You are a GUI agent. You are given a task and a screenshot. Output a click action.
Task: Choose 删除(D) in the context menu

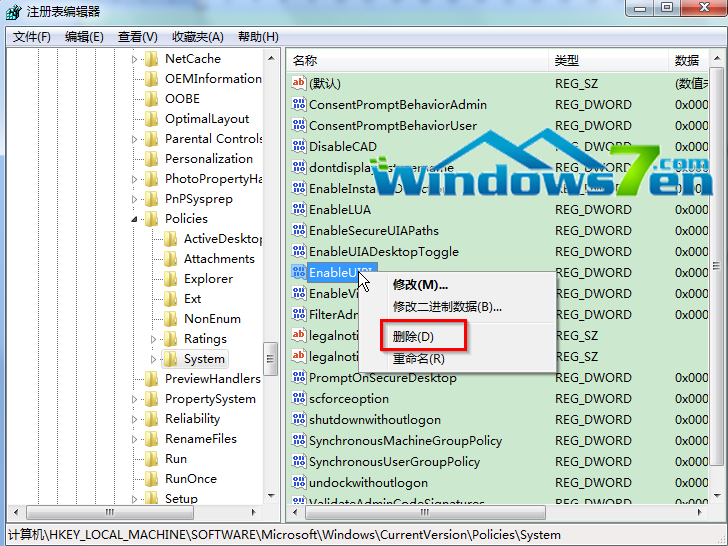413,337
